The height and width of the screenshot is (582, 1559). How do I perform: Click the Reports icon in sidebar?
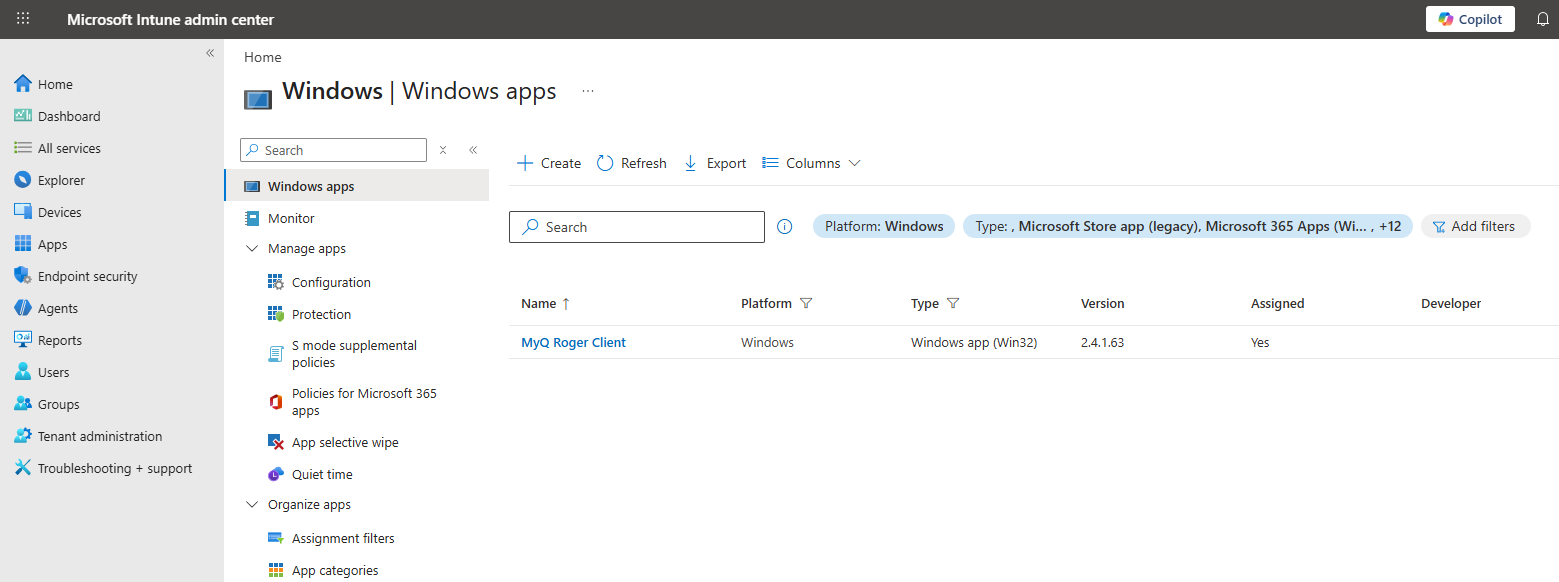click(x=22, y=340)
